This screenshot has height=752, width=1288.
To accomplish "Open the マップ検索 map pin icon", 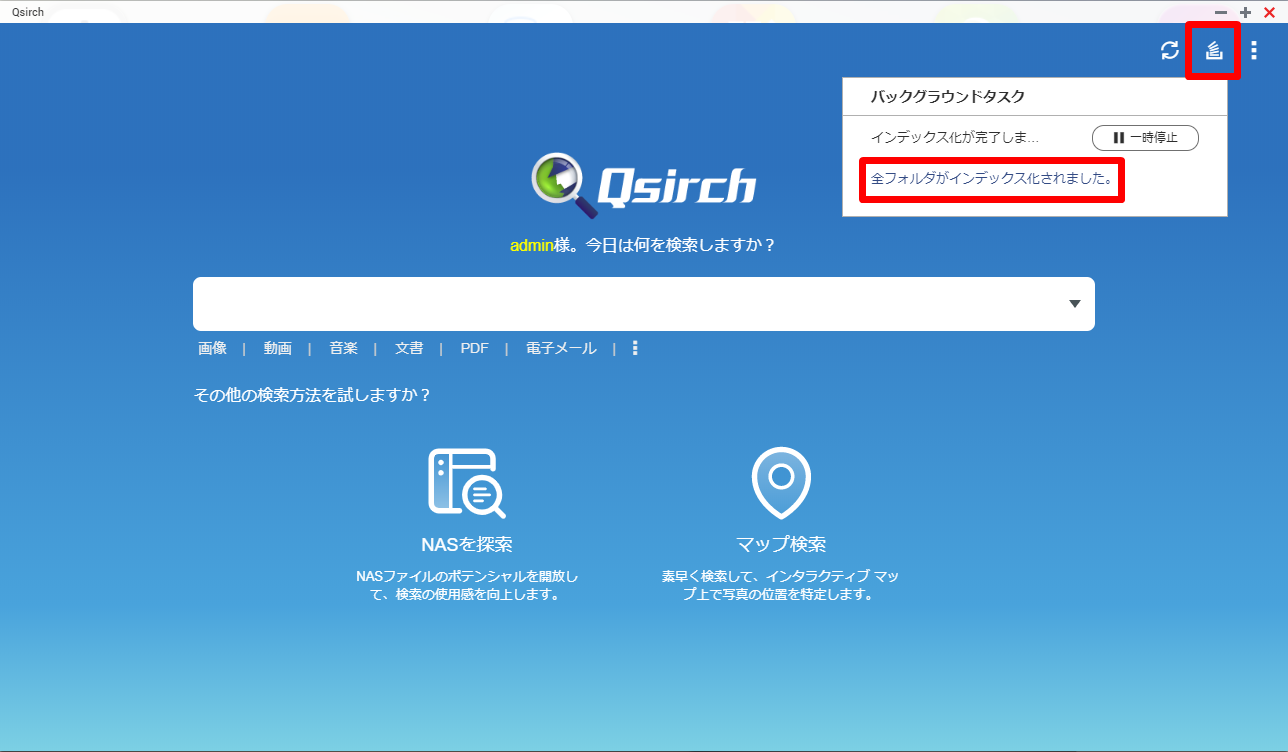I will point(781,482).
